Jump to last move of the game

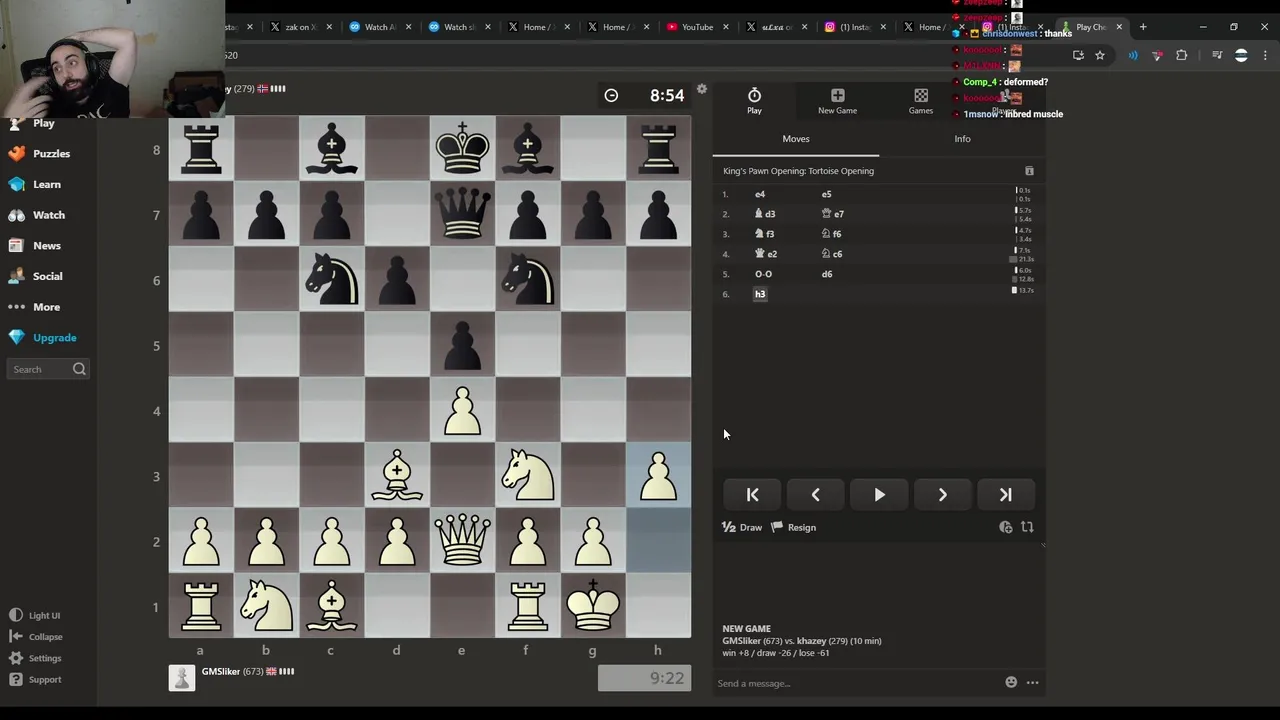1005,495
